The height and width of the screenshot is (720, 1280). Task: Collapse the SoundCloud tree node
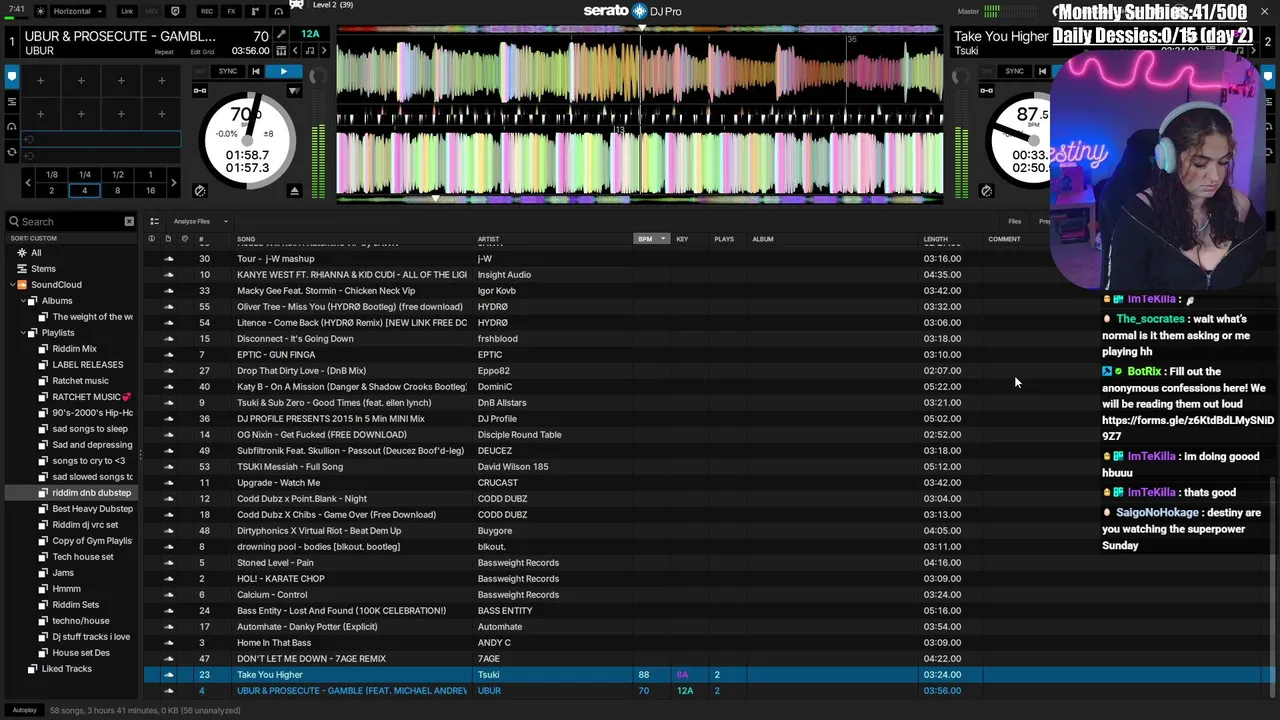(12, 285)
